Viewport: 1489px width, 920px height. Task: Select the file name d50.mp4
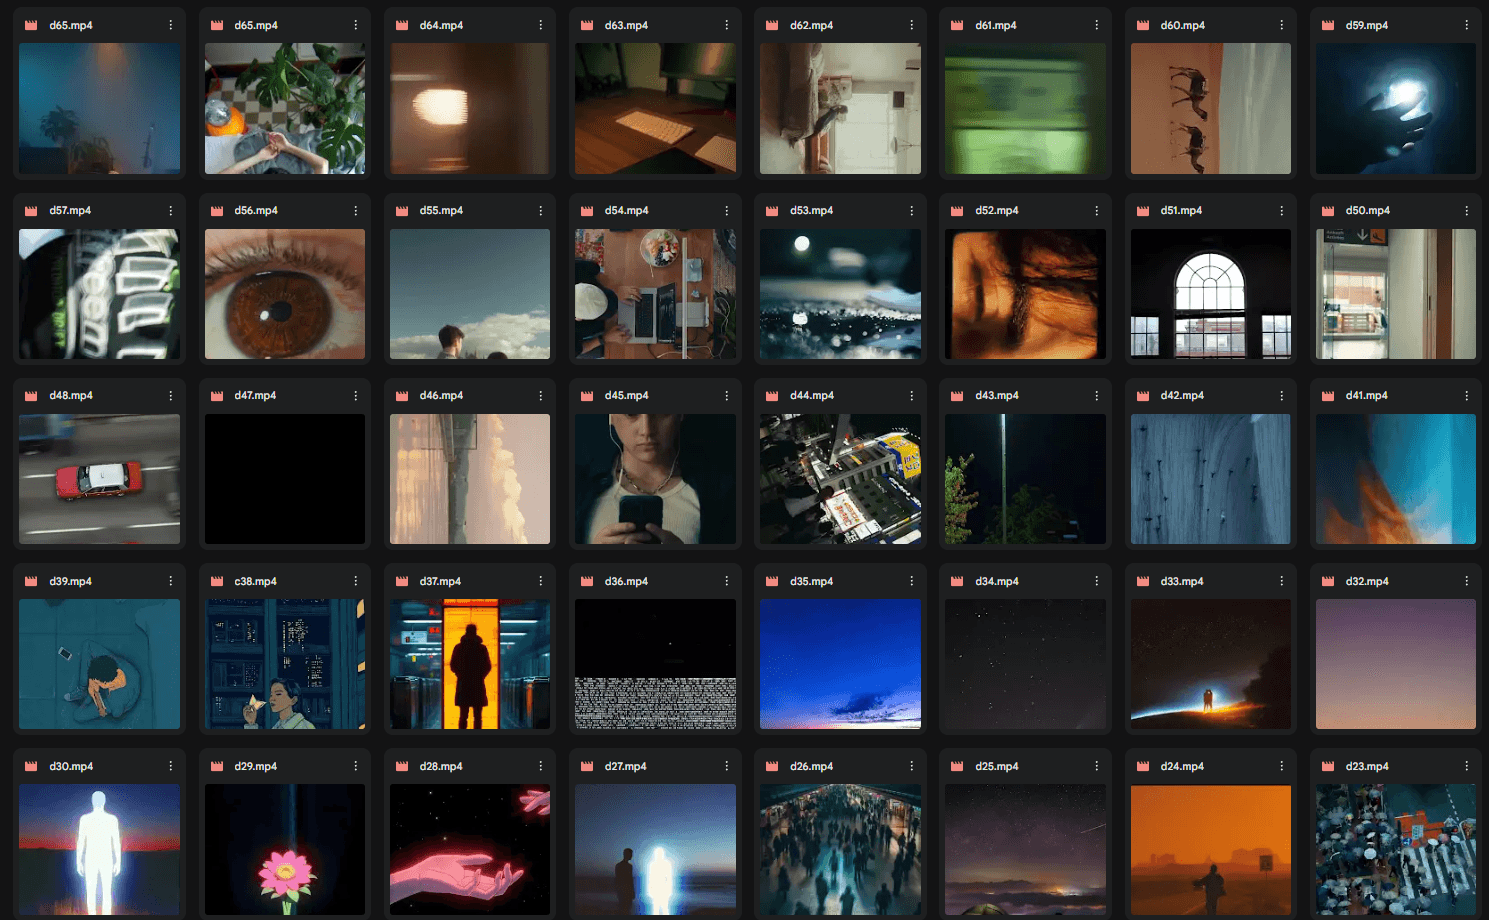click(1368, 211)
